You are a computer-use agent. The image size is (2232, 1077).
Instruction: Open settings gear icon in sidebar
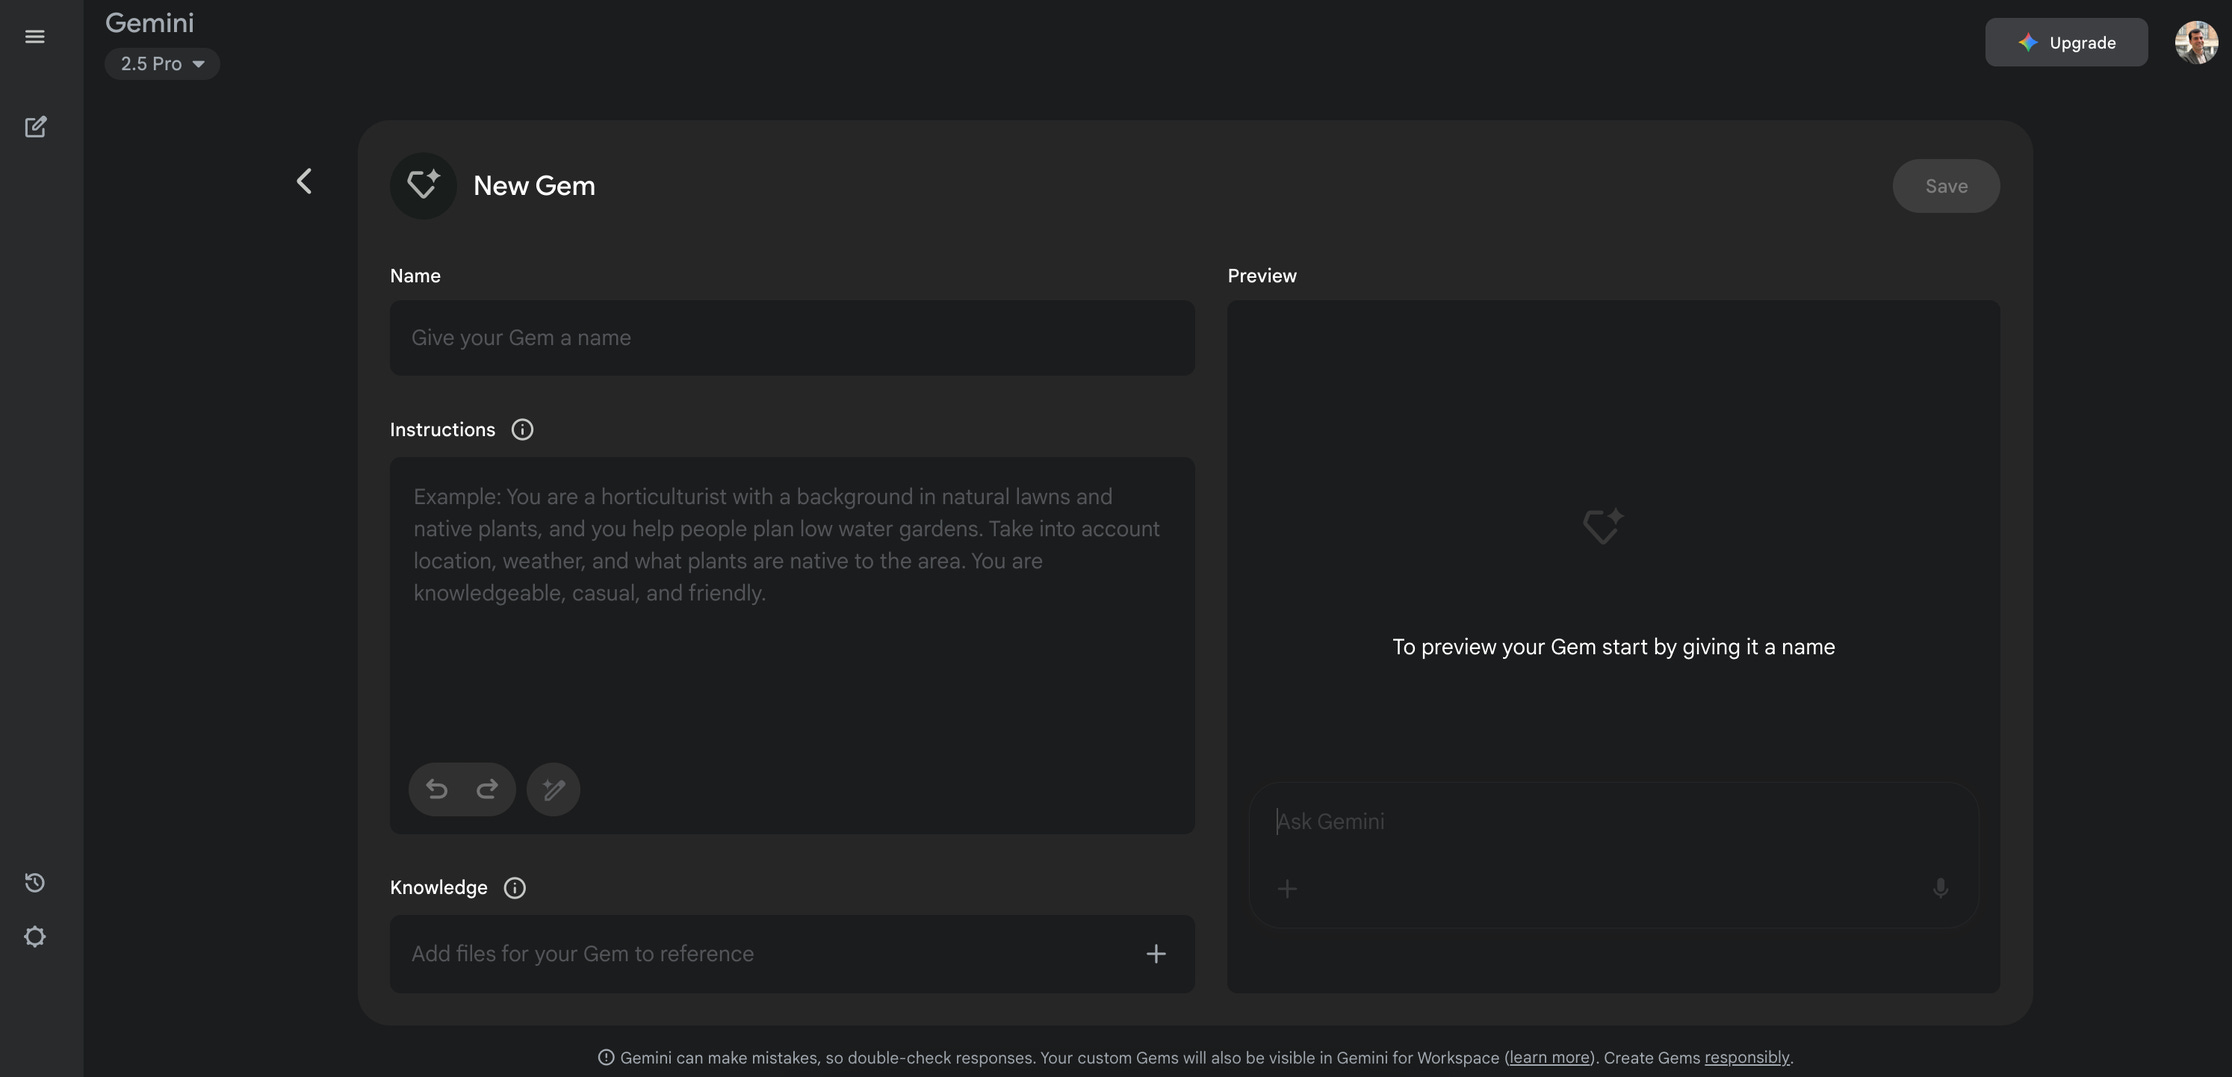point(35,937)
